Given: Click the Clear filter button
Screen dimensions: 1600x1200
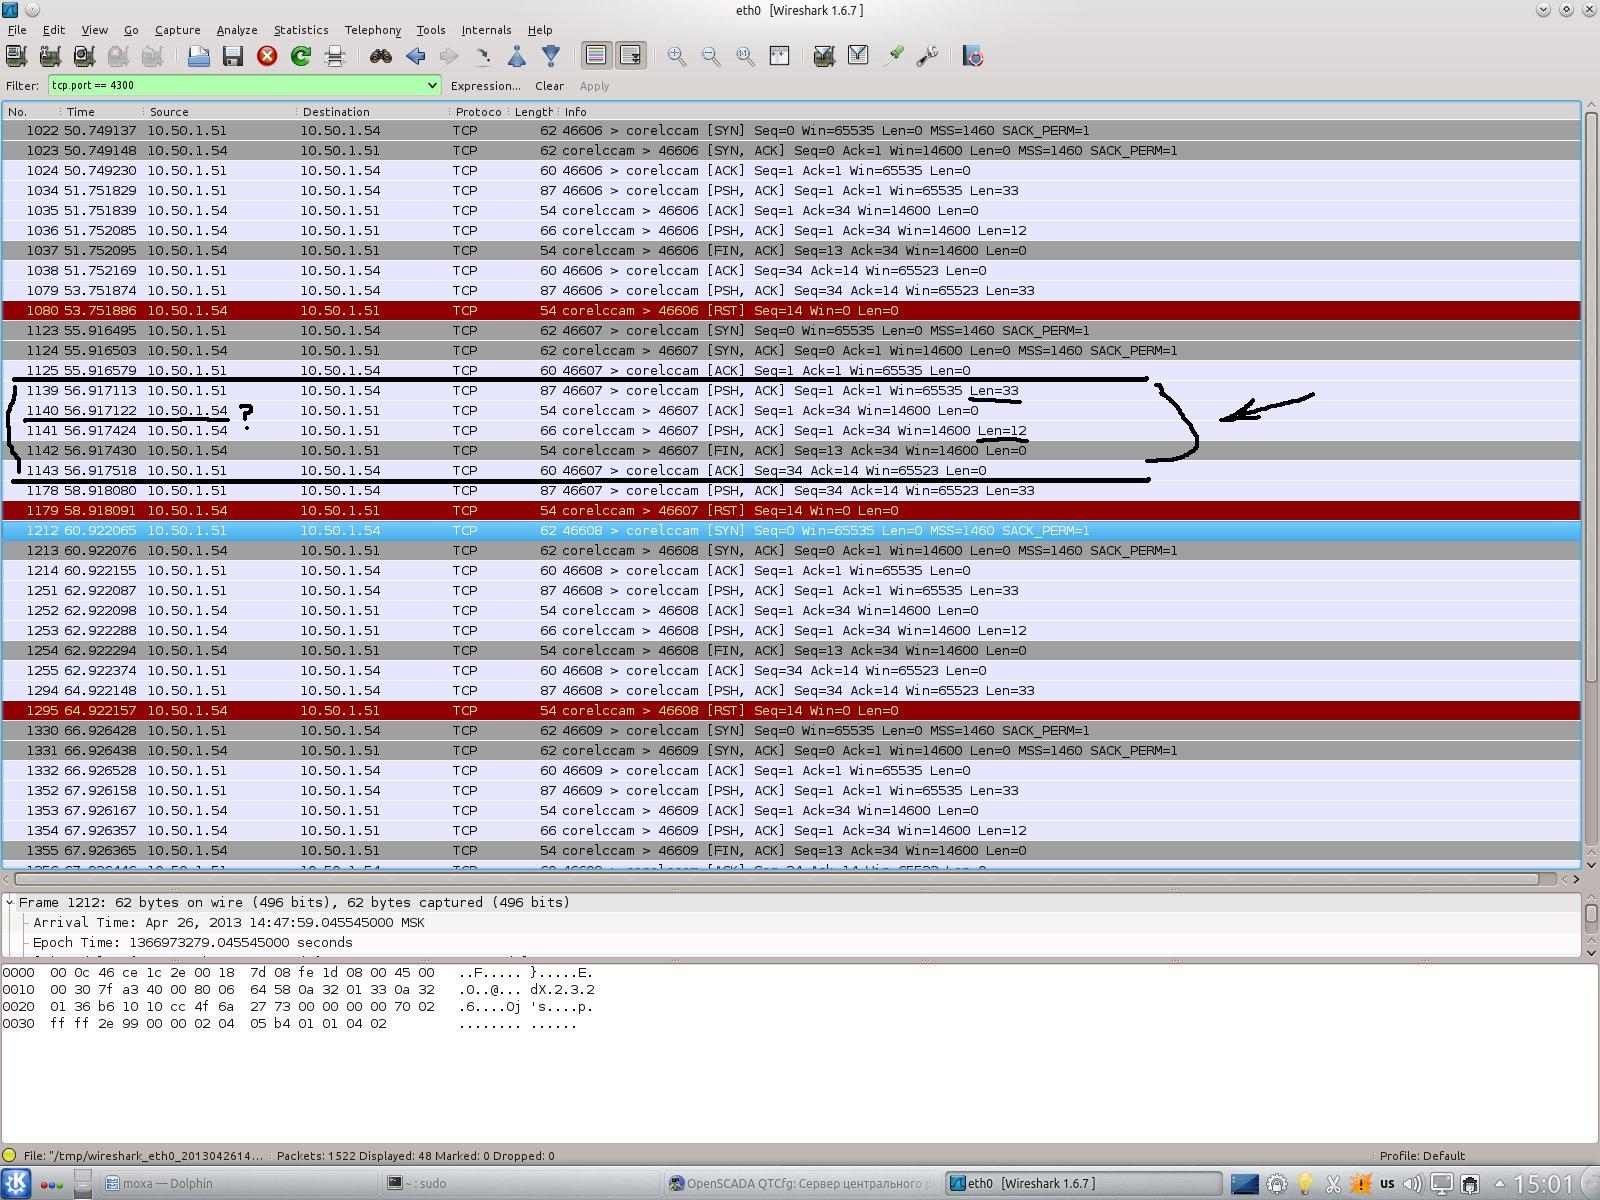Looking at the screenshot, I should point(549,86).
